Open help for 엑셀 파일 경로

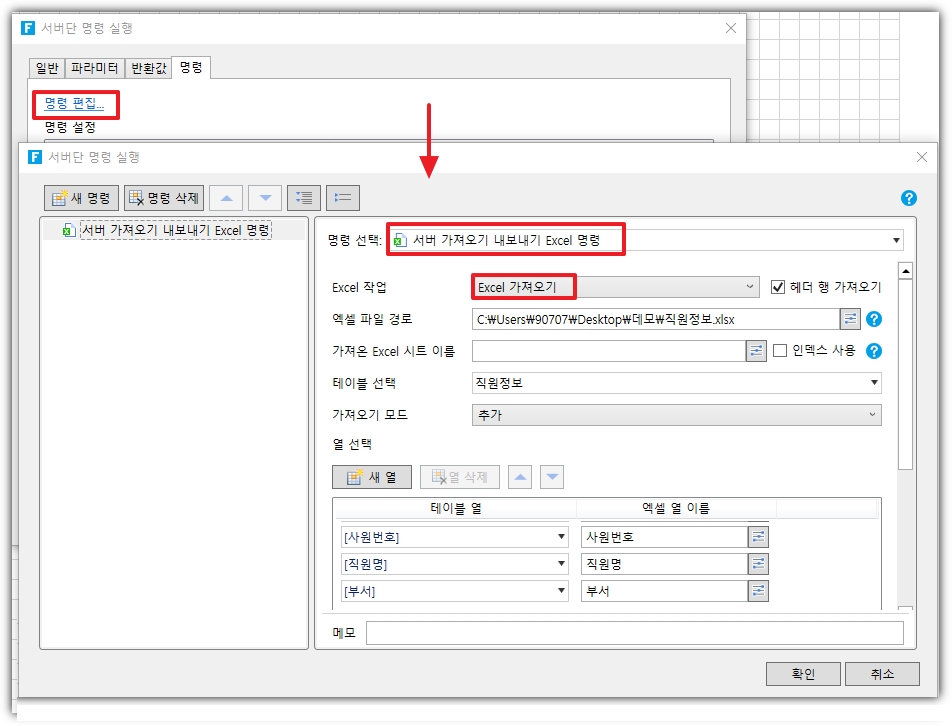click(x=874, y=319)
